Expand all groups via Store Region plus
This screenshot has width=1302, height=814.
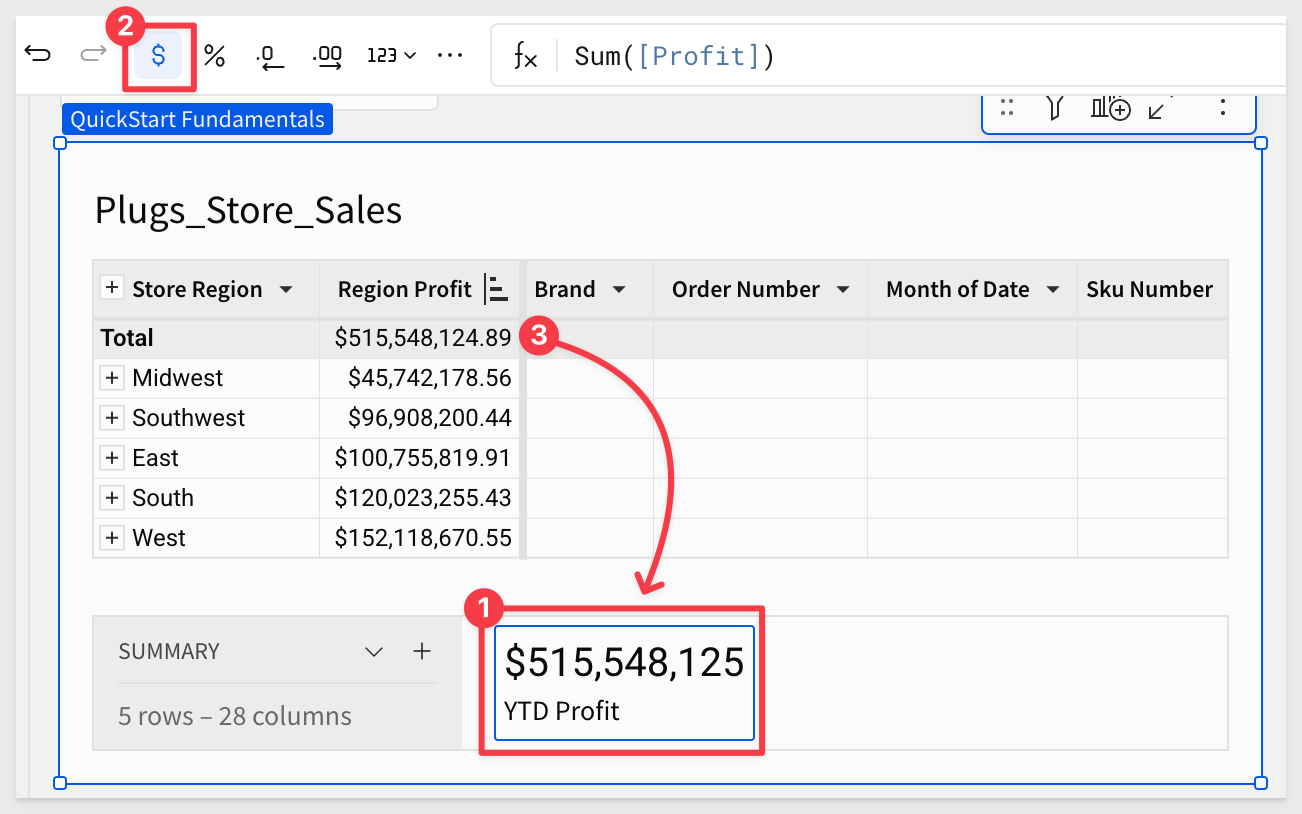111,289
